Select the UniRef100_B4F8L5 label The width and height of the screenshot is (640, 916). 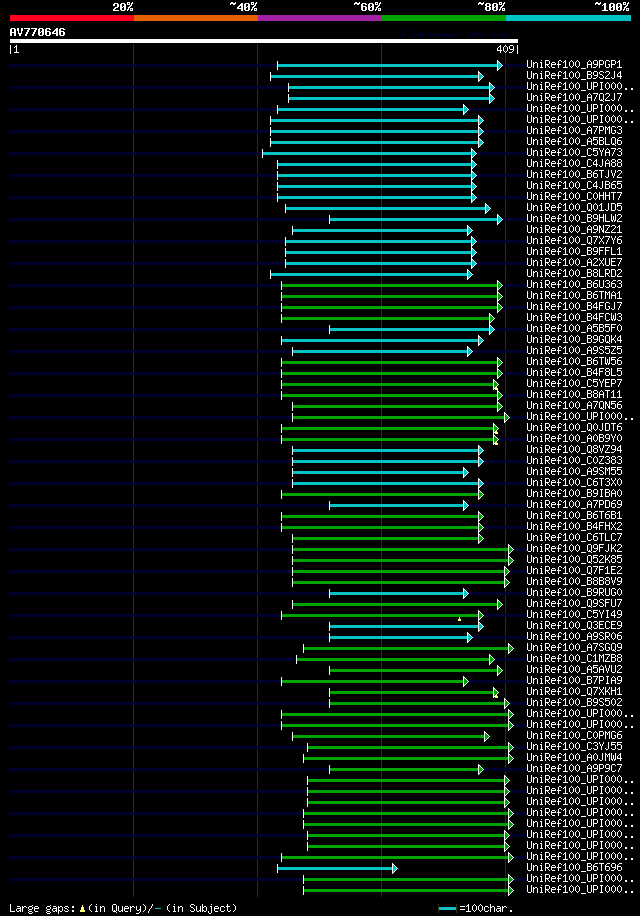574,373
